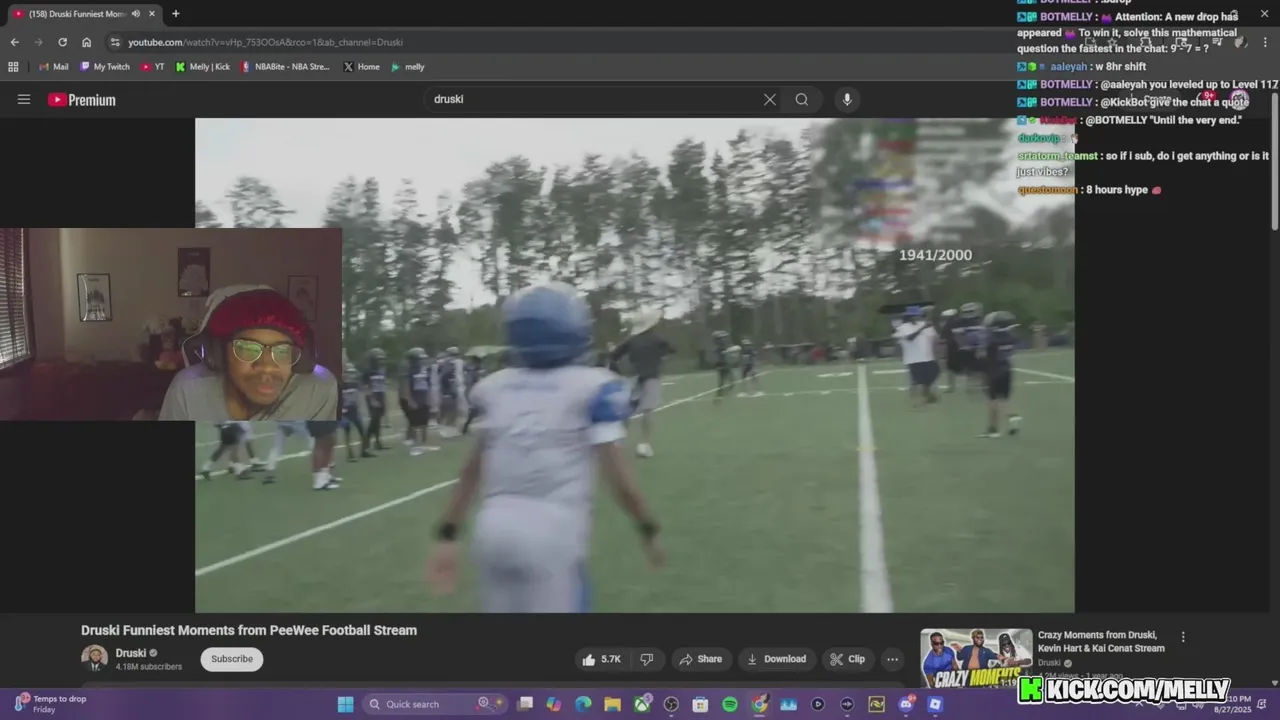Open 'Crazy Moments from Druski' suggested video thumbnail
1280x720 pixels.
(x=976, y=658)
